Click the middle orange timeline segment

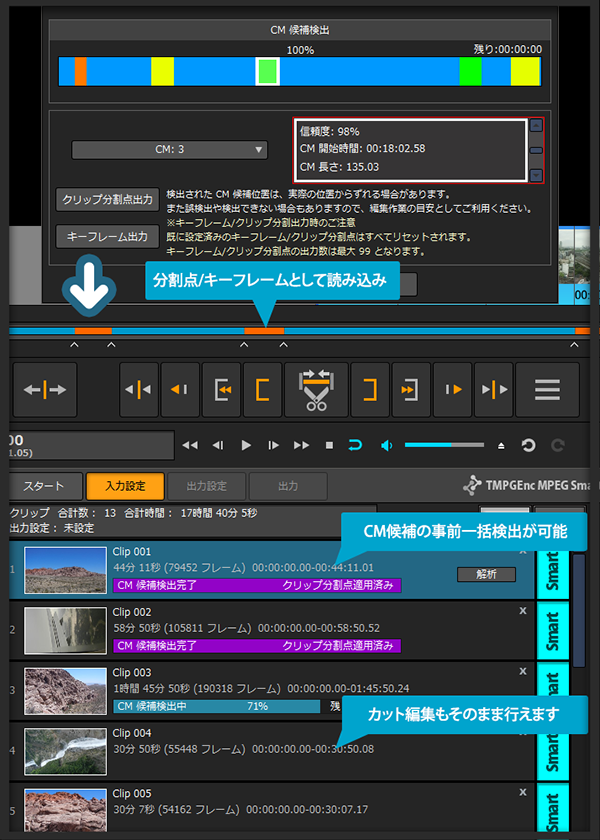click(264, 331)
